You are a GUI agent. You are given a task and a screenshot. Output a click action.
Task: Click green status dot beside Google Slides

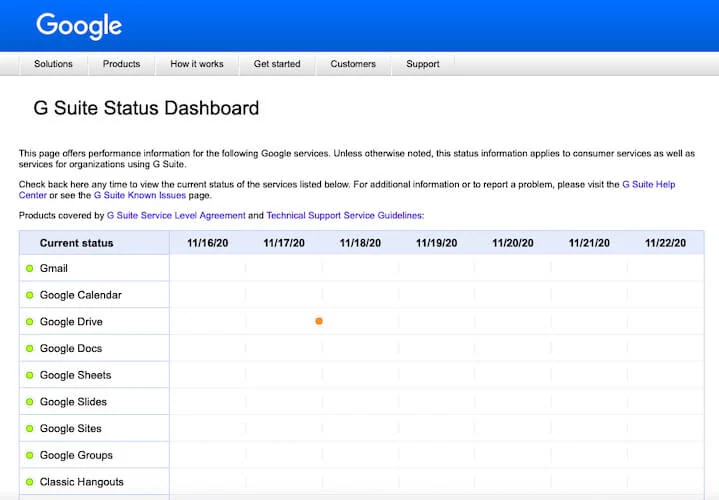[x=30, y=402]
